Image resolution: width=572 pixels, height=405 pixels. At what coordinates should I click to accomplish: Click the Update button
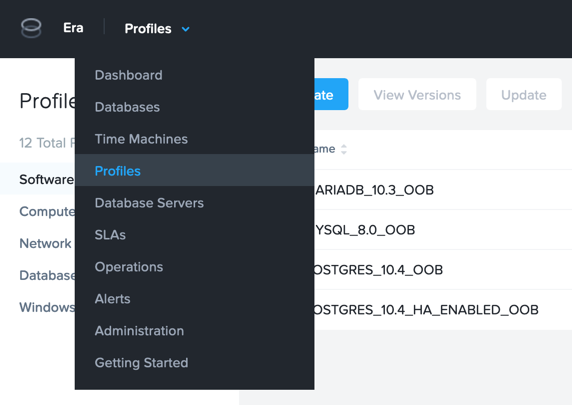point(523,94)
